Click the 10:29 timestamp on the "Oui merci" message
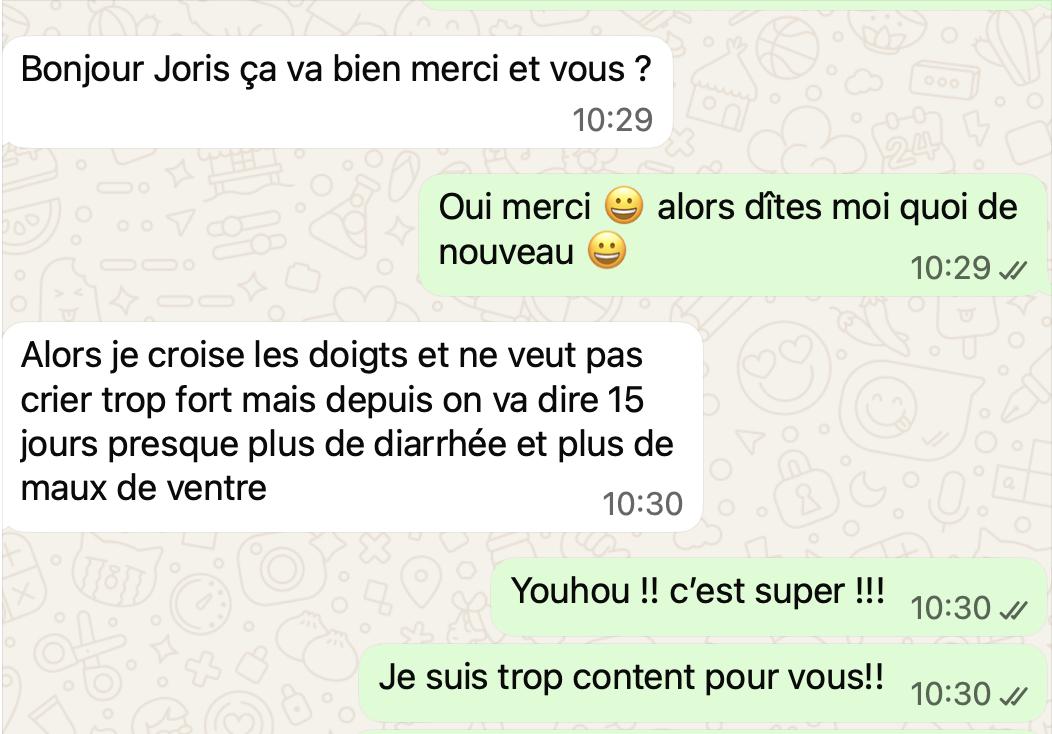 pos(951,268)
